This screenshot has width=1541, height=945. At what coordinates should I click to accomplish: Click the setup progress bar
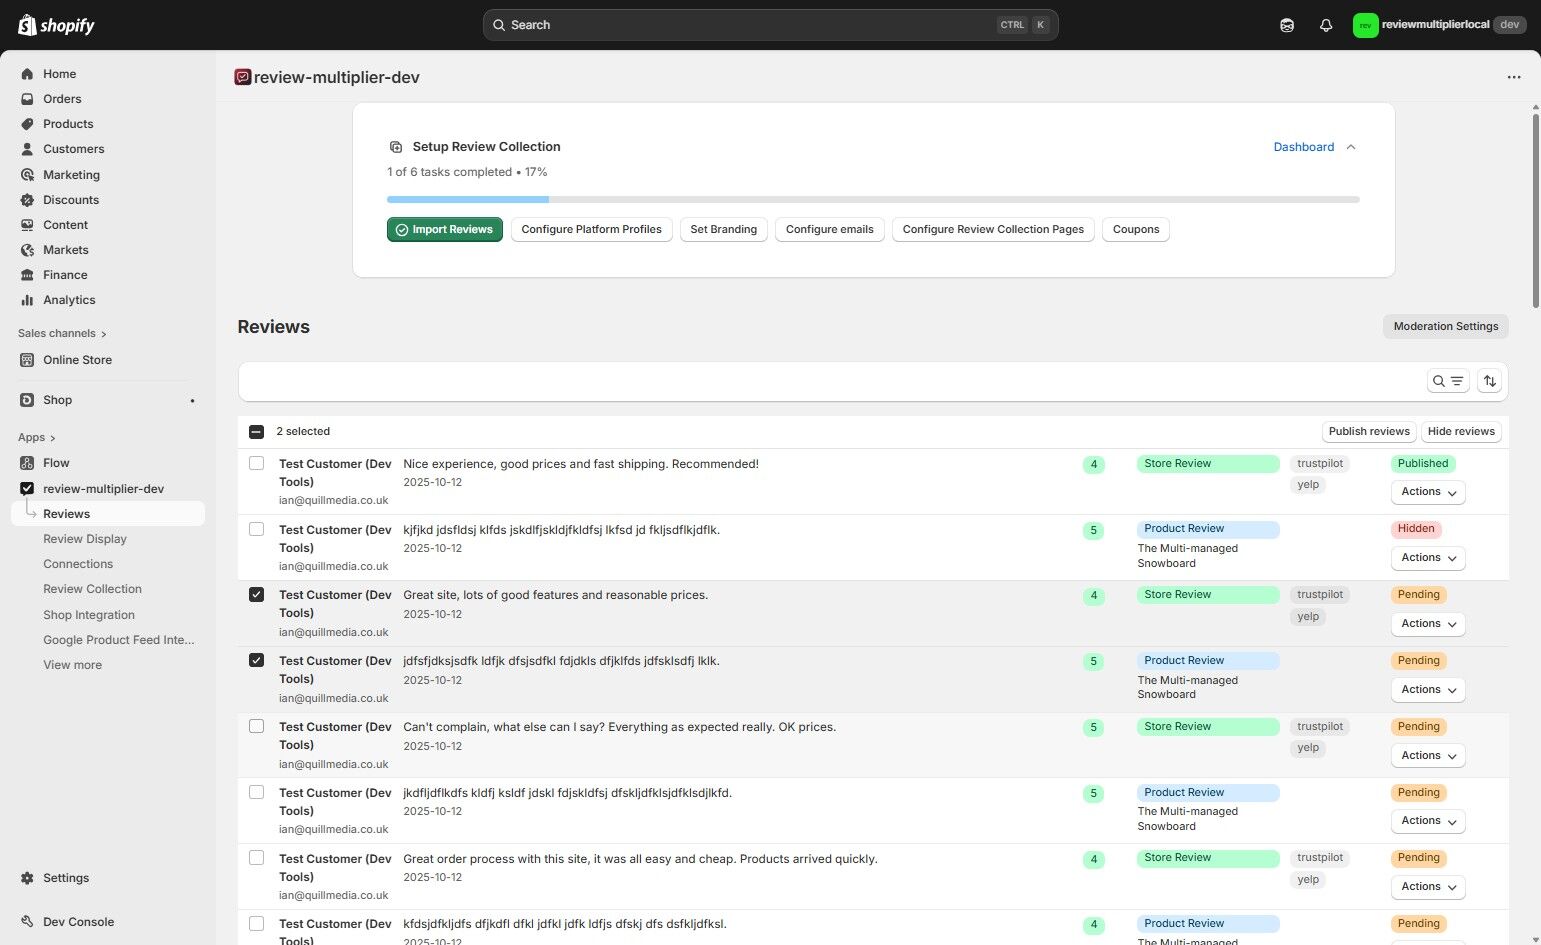coord(873,199)
